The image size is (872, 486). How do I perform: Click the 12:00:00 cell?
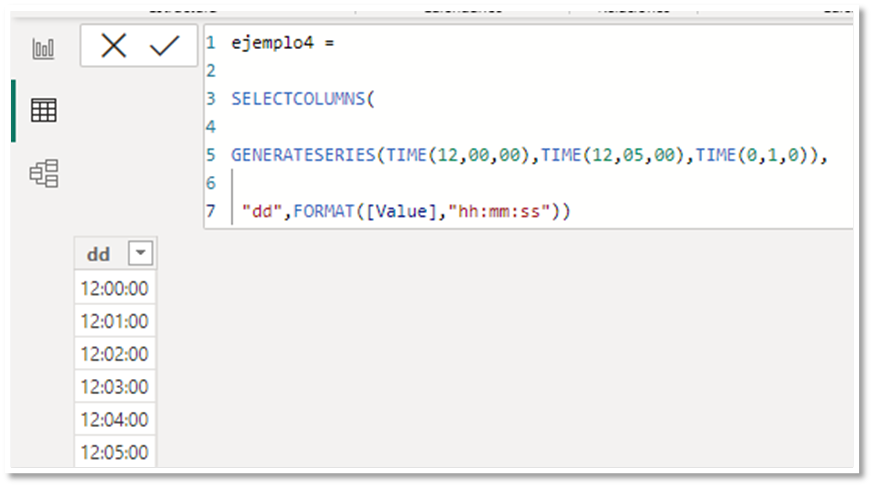point(114,288)
